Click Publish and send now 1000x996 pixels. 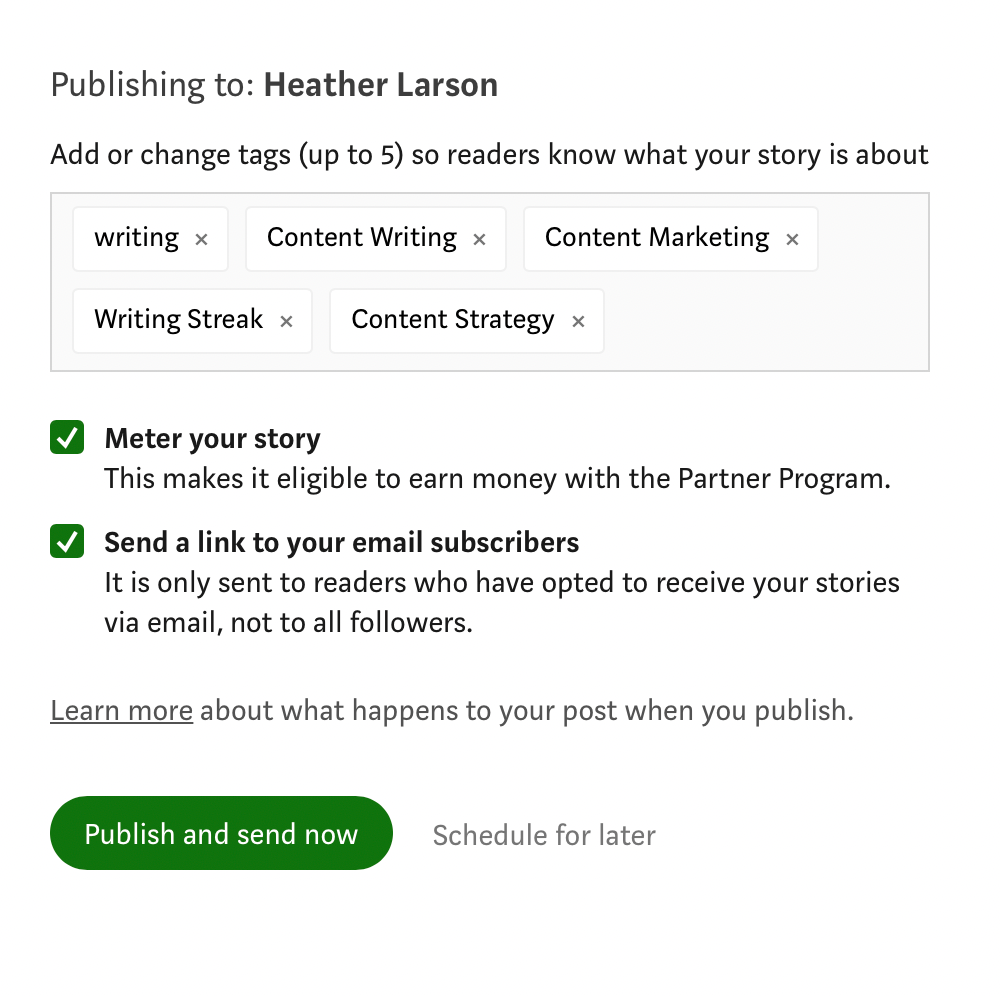(221, 833)
